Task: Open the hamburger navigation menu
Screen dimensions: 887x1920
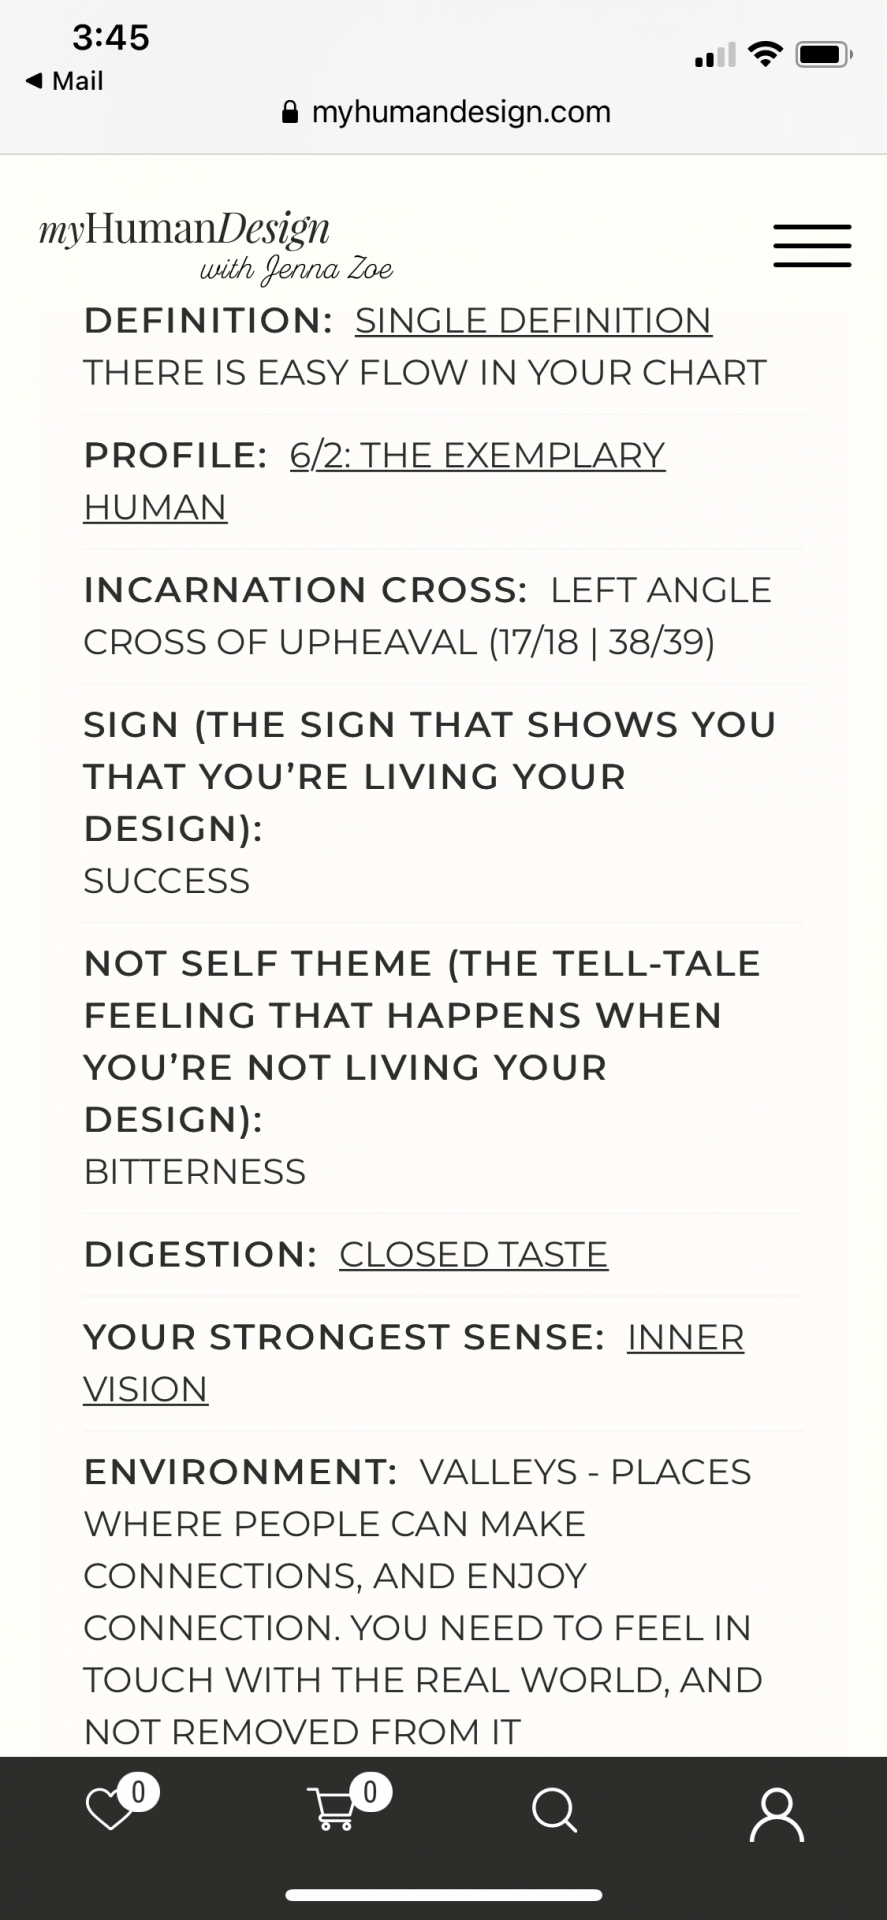Action: (811, 246)
